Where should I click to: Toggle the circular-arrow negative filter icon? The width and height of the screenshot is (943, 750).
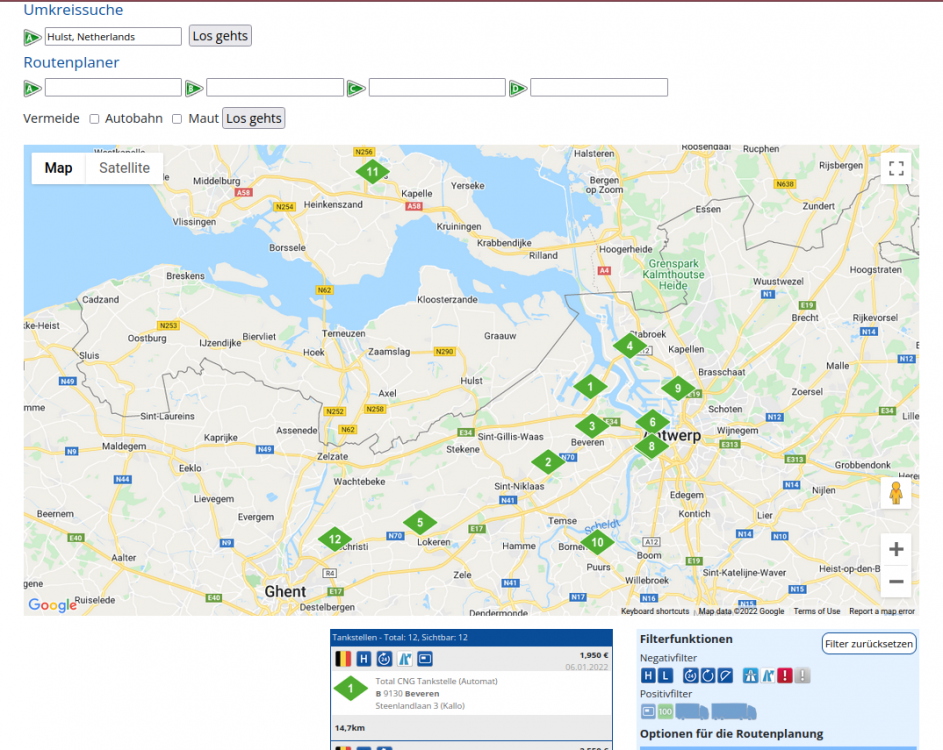pyautogui.click(x=708, y=676)
